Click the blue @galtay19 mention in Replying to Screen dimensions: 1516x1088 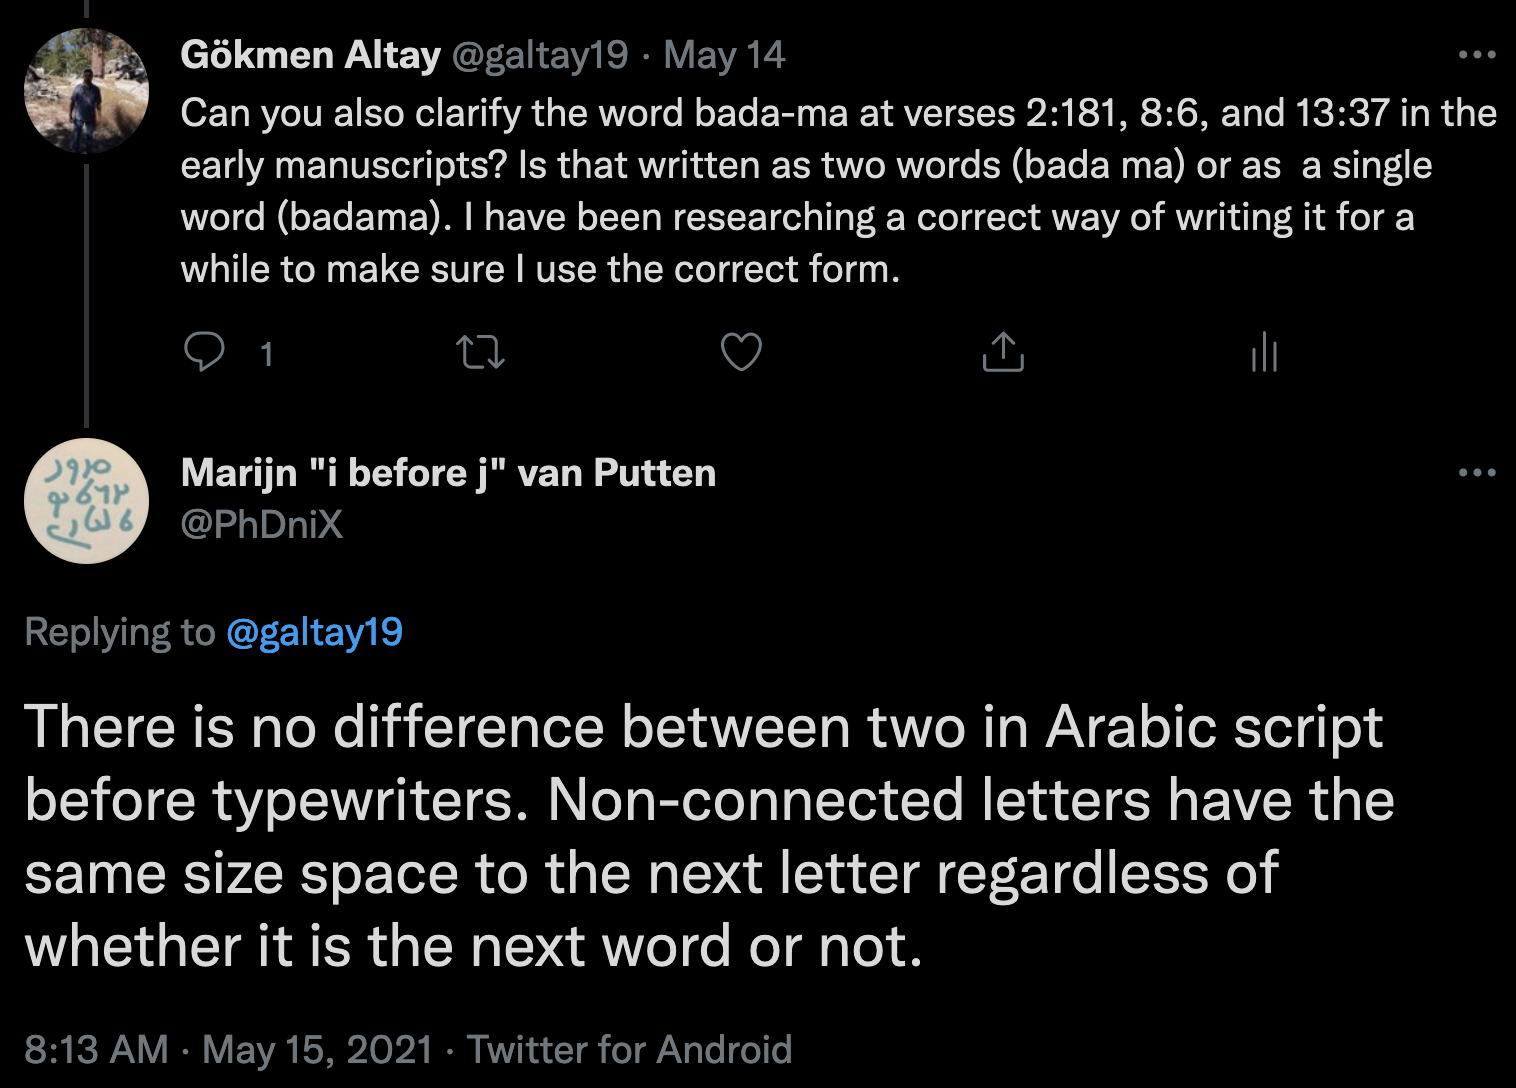click(314, 632)
